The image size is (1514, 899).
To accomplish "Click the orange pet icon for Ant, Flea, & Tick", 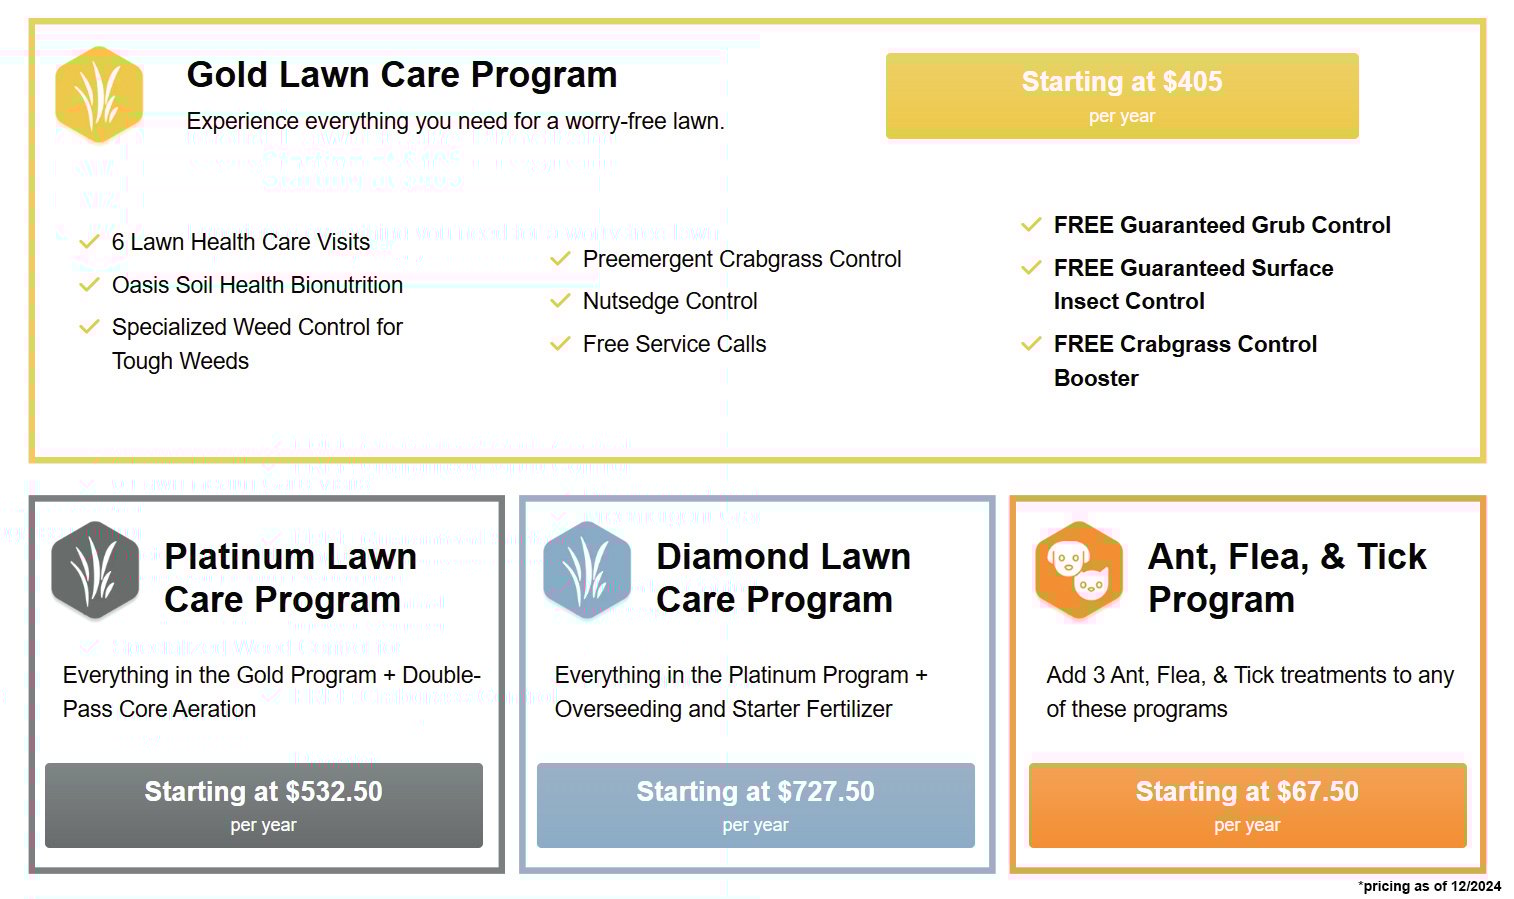I will 1079,569.
